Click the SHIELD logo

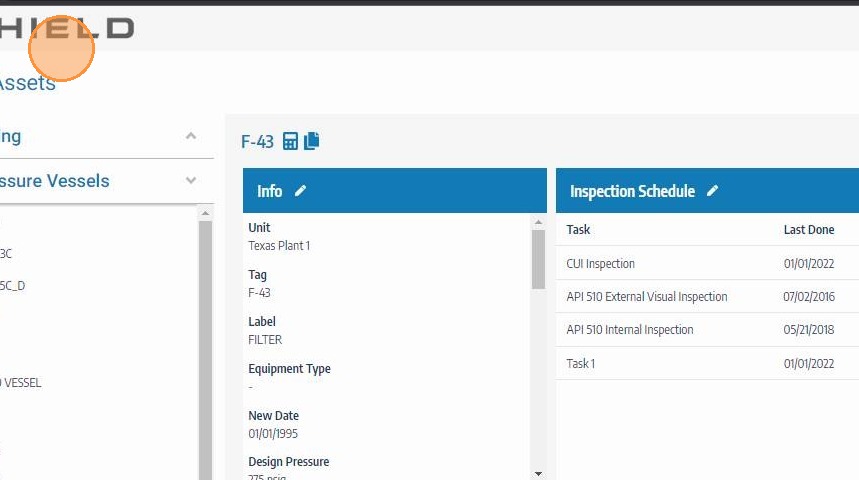pos(67,28)
